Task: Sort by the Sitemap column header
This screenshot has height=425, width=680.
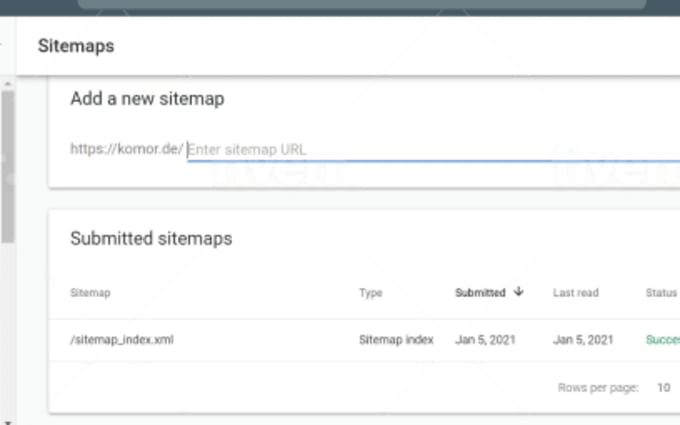Action: pos(90,293)
